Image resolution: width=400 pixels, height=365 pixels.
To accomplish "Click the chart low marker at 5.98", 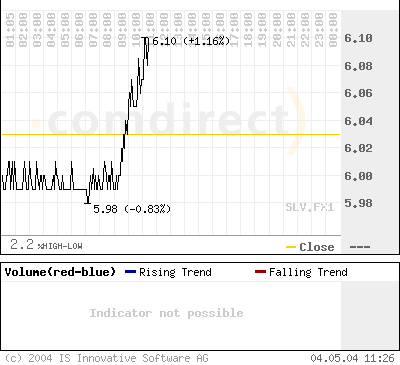I will 88,202.
